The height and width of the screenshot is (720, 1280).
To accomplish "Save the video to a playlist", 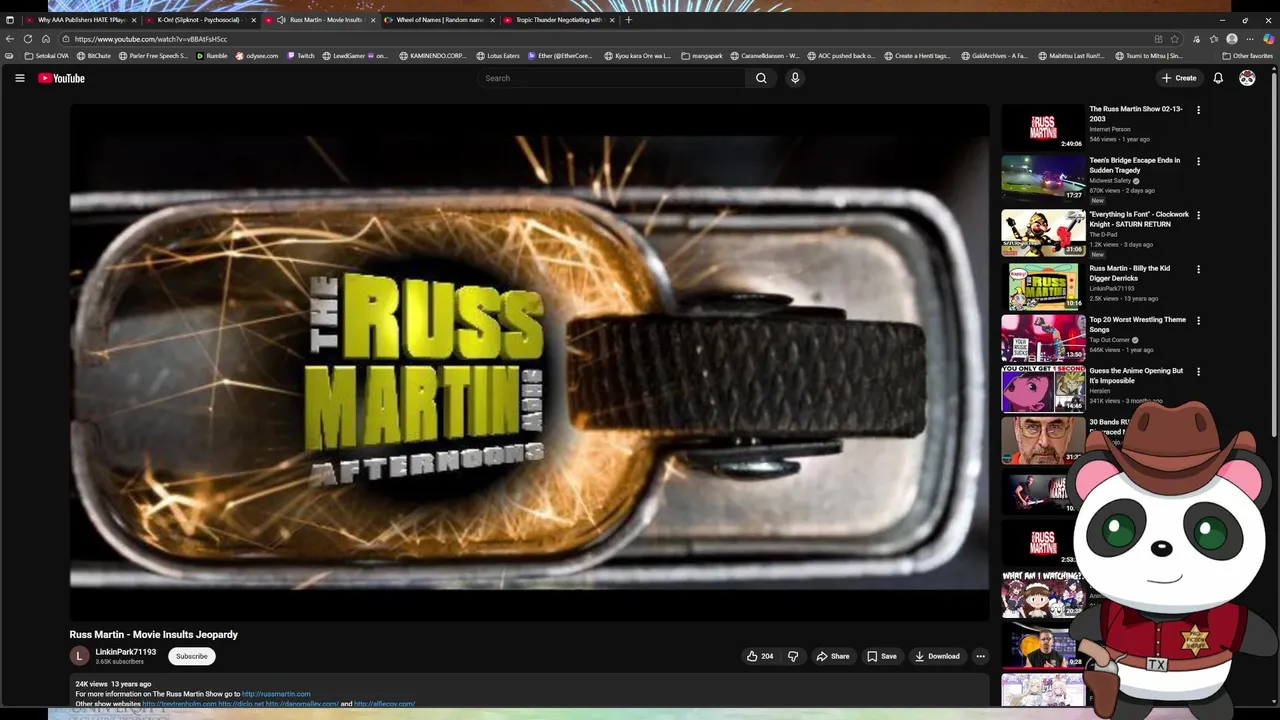I will pos(882,656).
